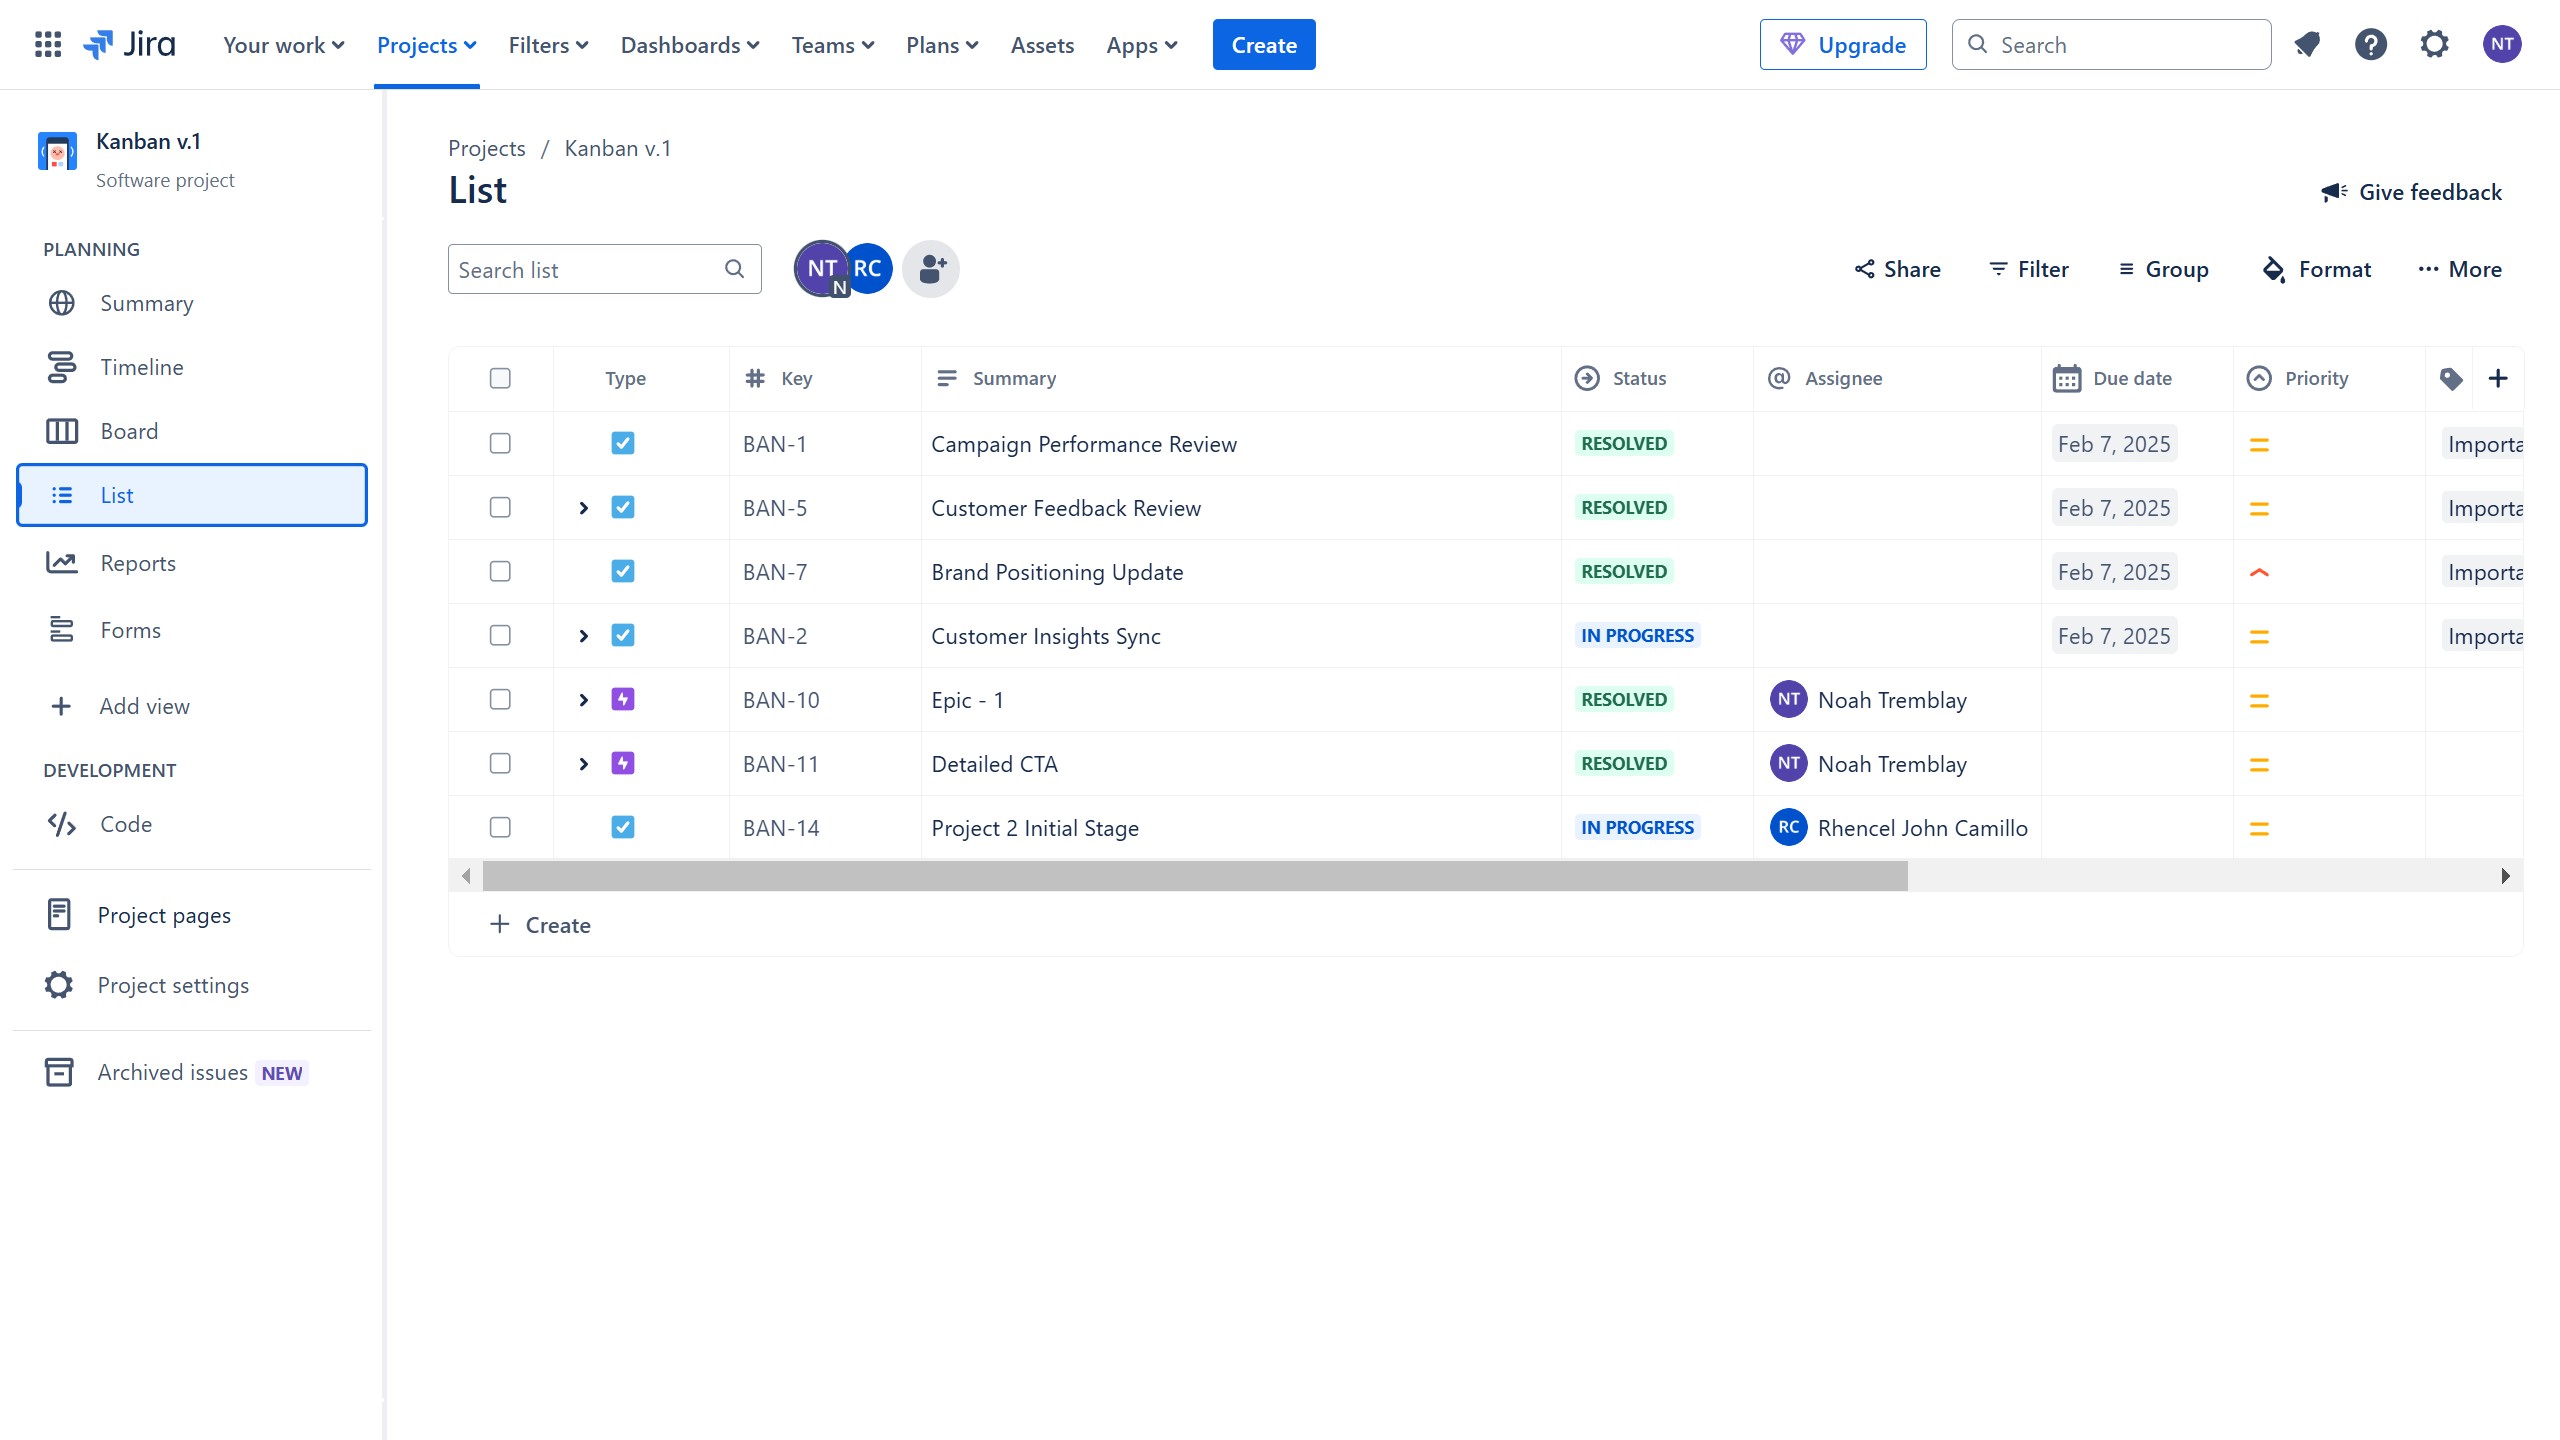Screen dimensions: 2560x1440
Task: Tick the checkbox for BAN-1 row
Action: tap(500, 443)
